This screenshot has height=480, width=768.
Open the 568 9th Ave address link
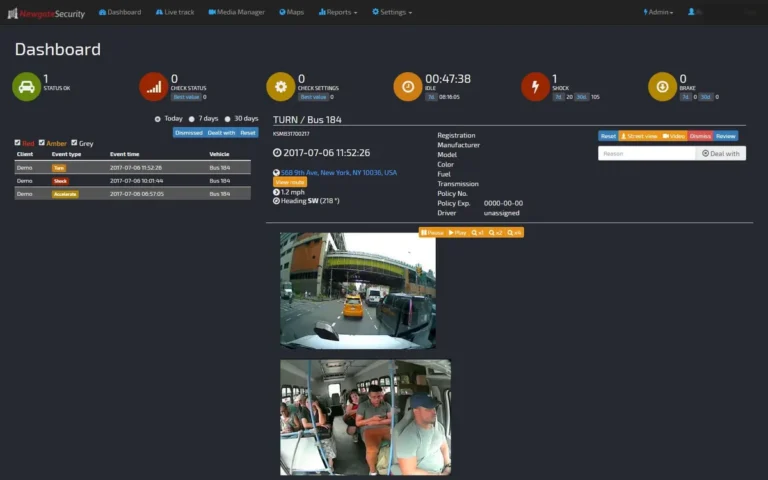pyautogui.click(x=339, y=172)
